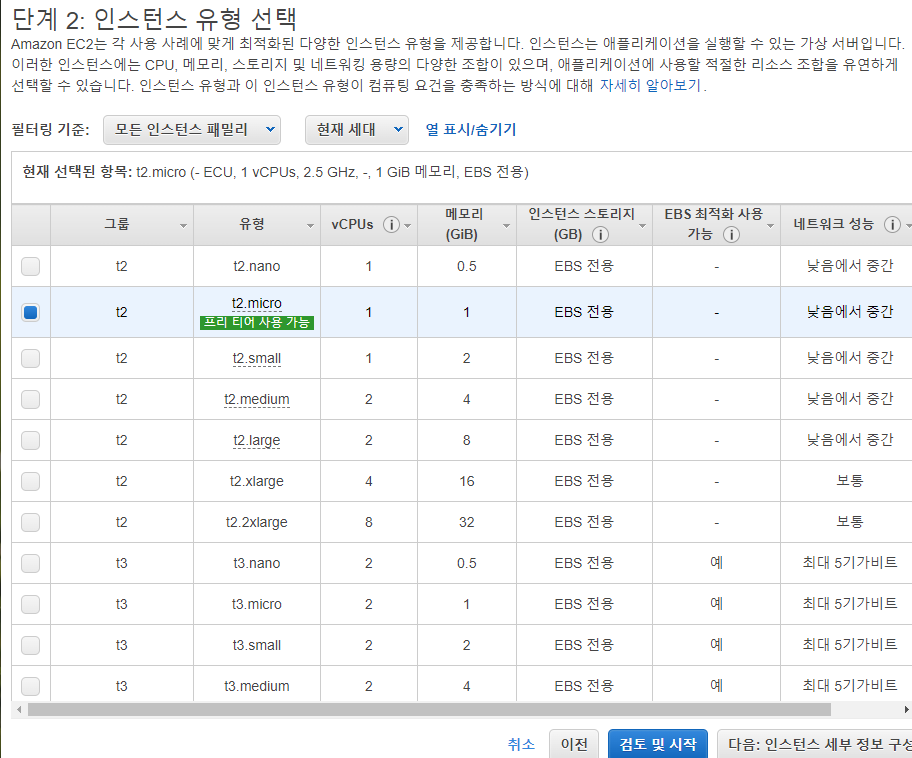
Task: Click the t2.large type link
Action: tap(256, 440)
